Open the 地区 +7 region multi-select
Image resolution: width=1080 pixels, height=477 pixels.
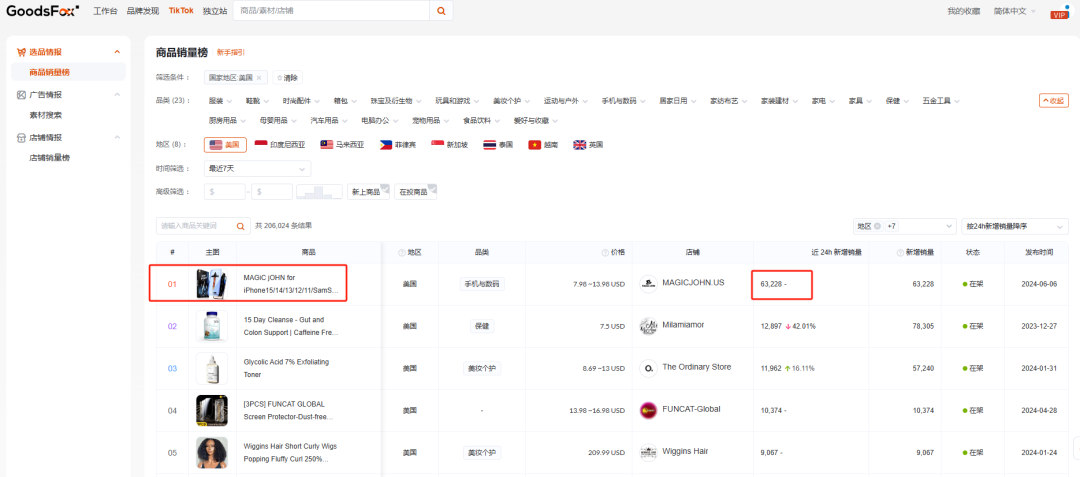(x=904, y=226)
